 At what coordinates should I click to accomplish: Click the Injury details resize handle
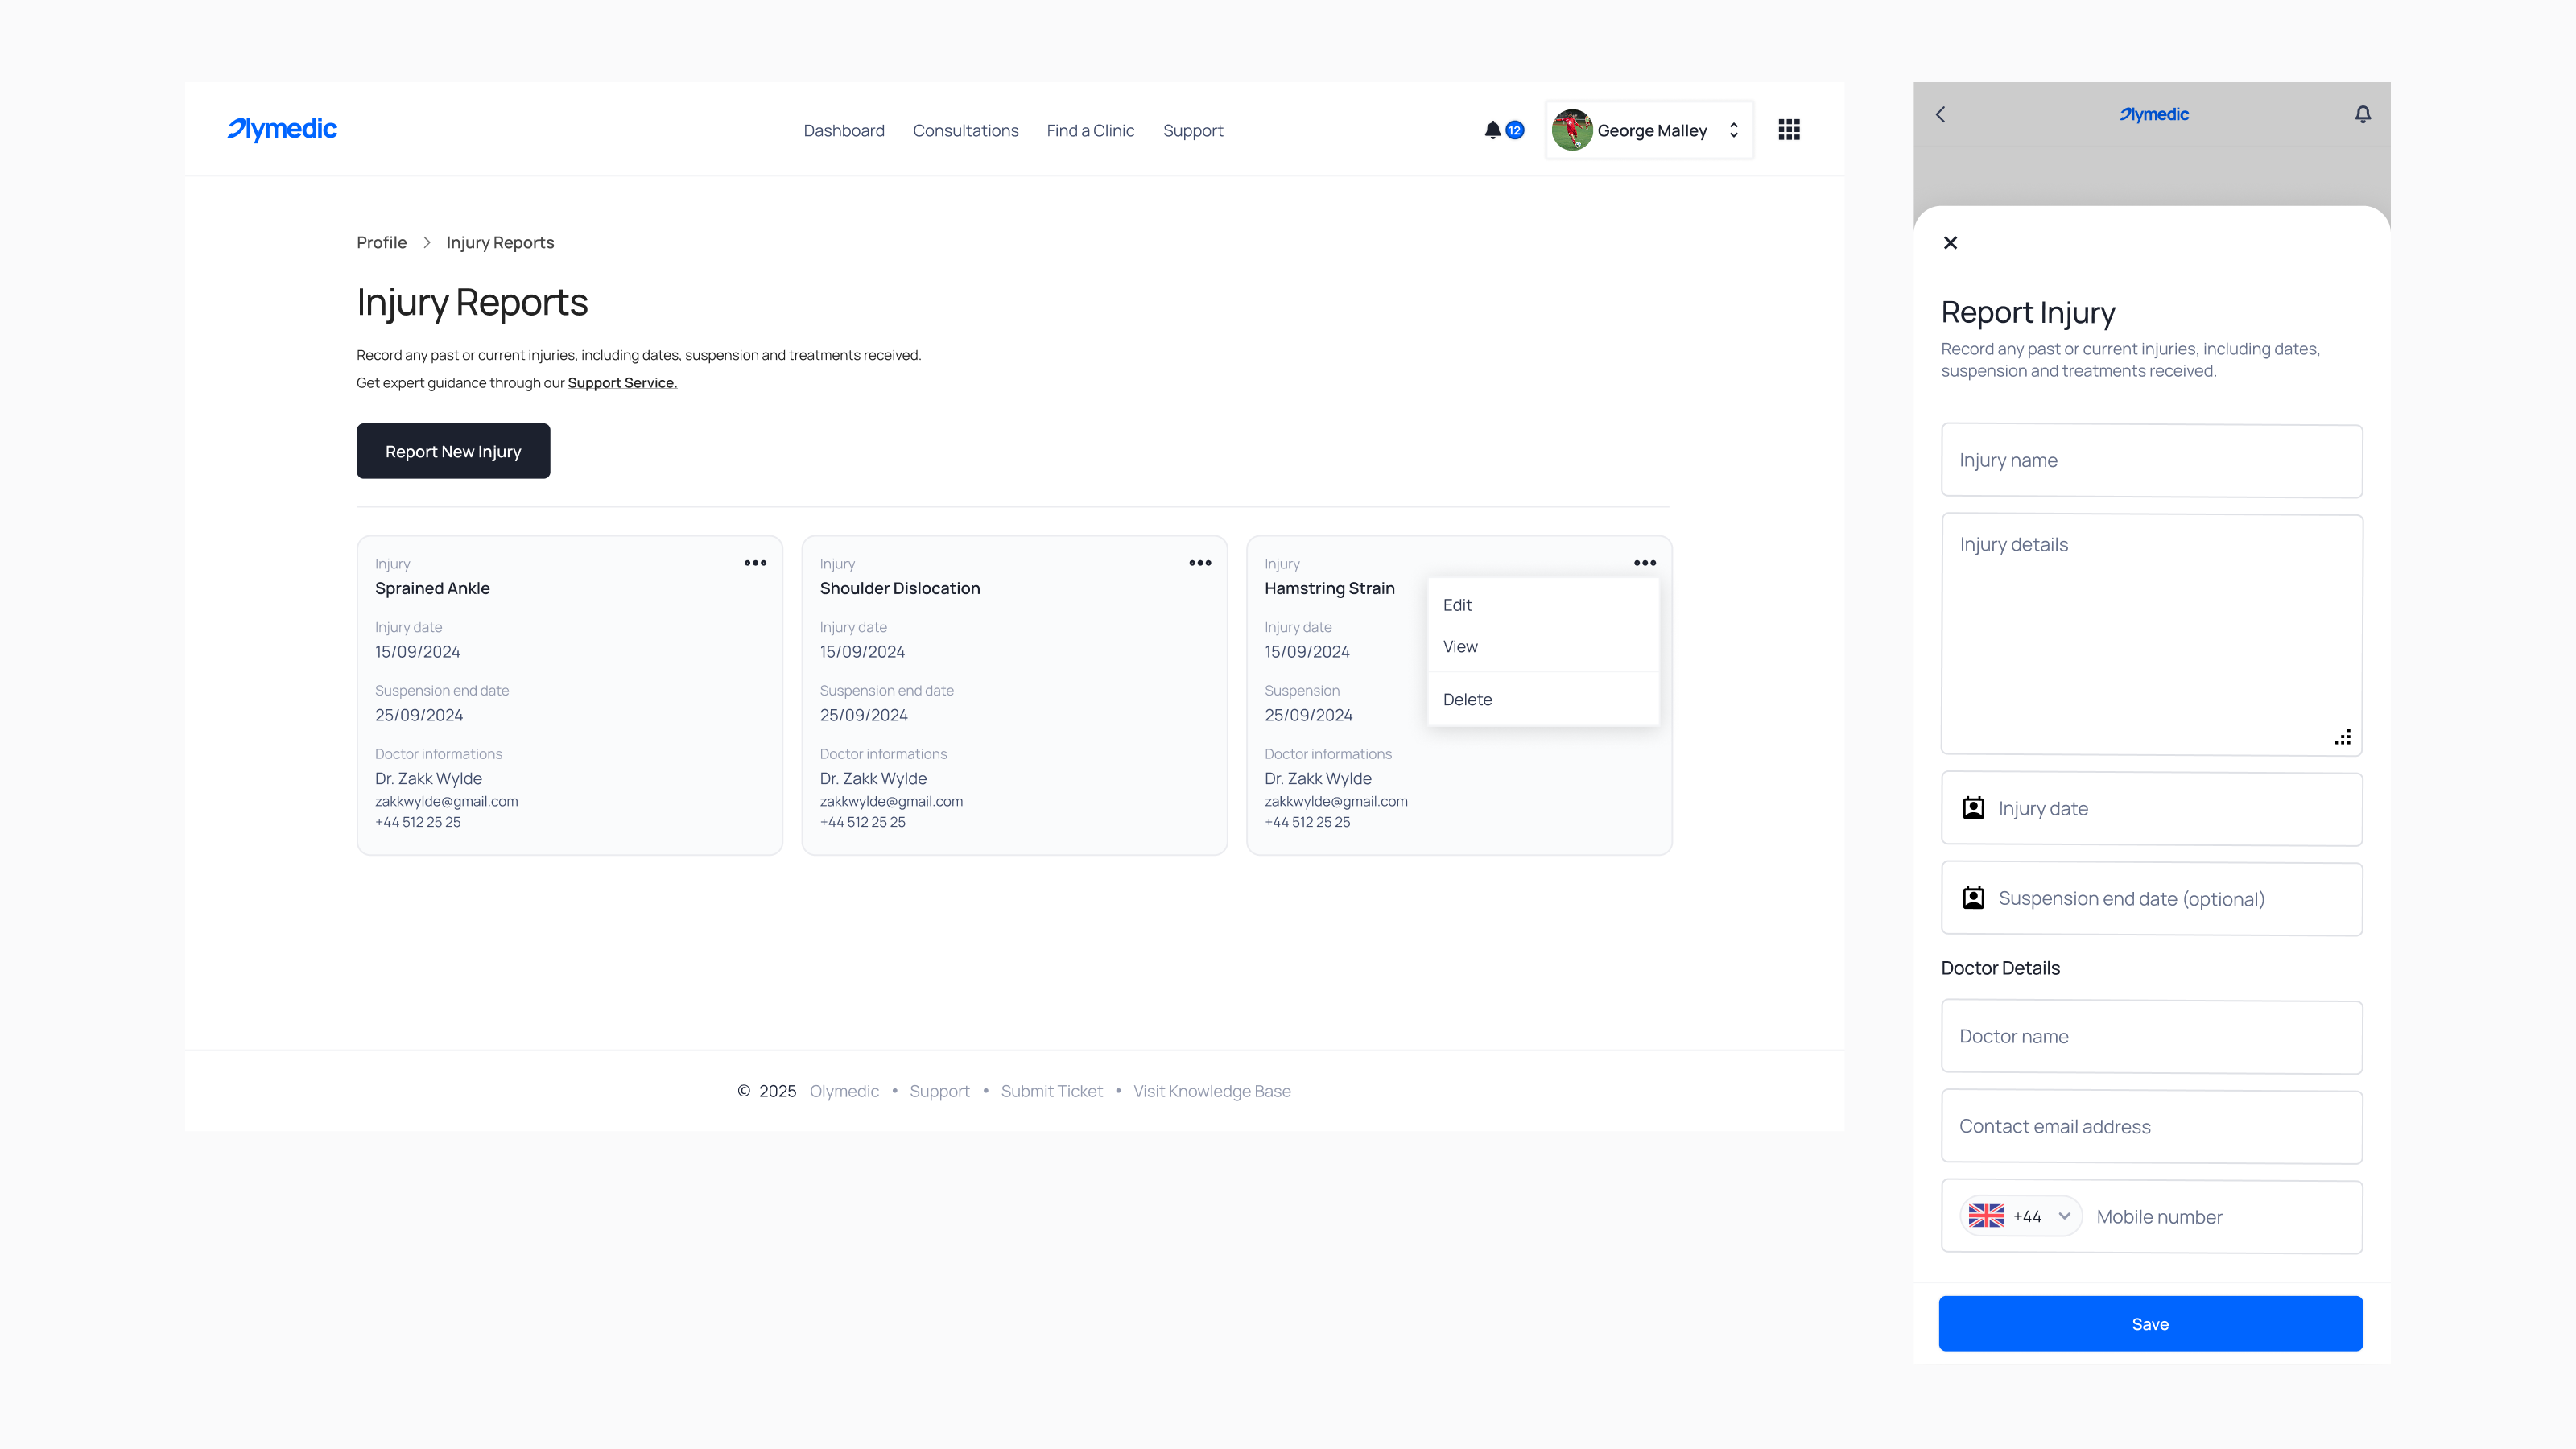(x=2342, y=737)
